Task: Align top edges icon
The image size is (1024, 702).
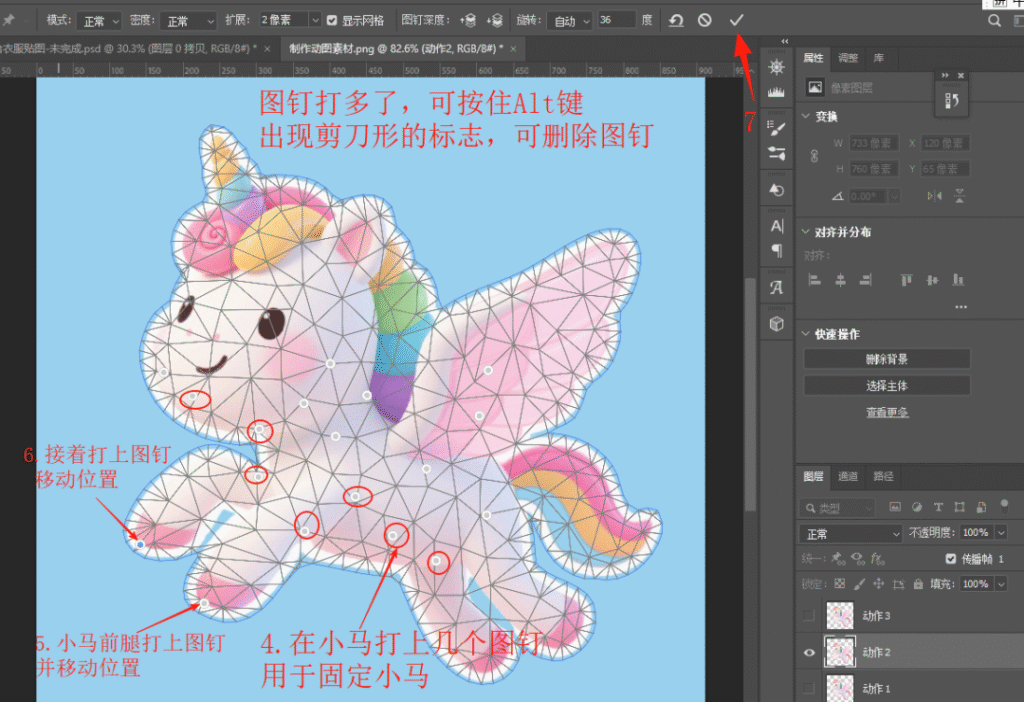Action: [x=906, y=280]
